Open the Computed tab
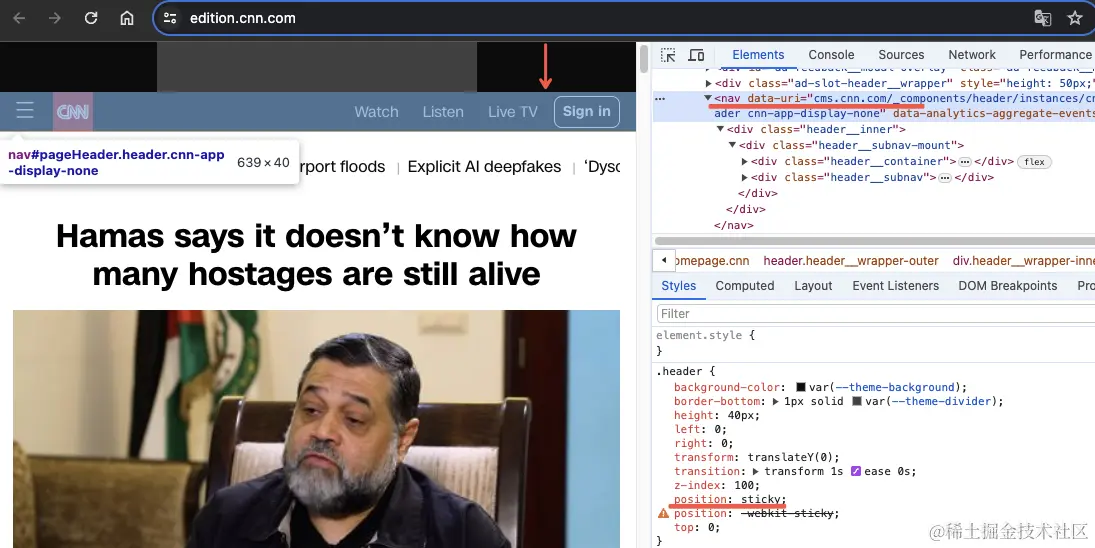Image resolution: width=1095 pixels, height=548 pixels. (x=744, y=286)
